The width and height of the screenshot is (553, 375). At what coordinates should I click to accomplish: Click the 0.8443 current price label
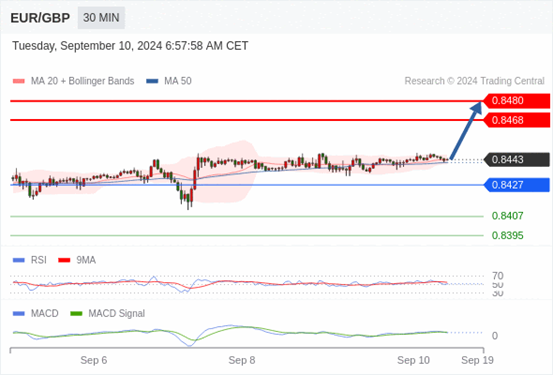click(x=517, y=159)
